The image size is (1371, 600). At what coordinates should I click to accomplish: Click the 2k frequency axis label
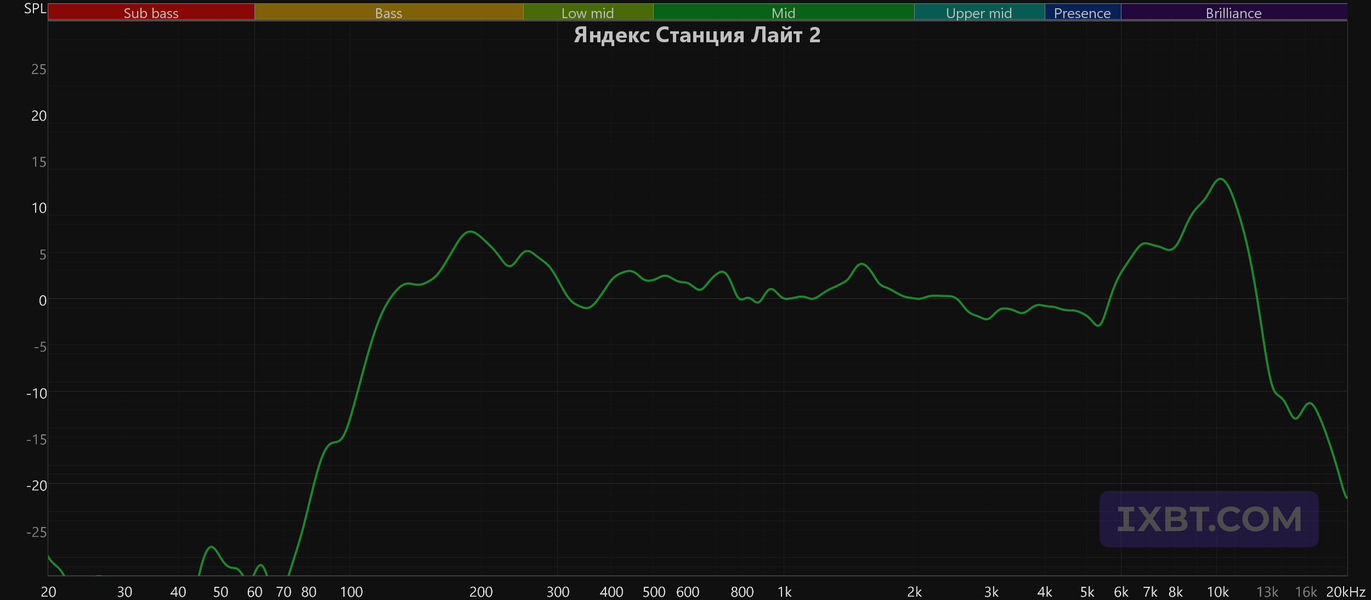pyautogui.click(x=915, y=591)
